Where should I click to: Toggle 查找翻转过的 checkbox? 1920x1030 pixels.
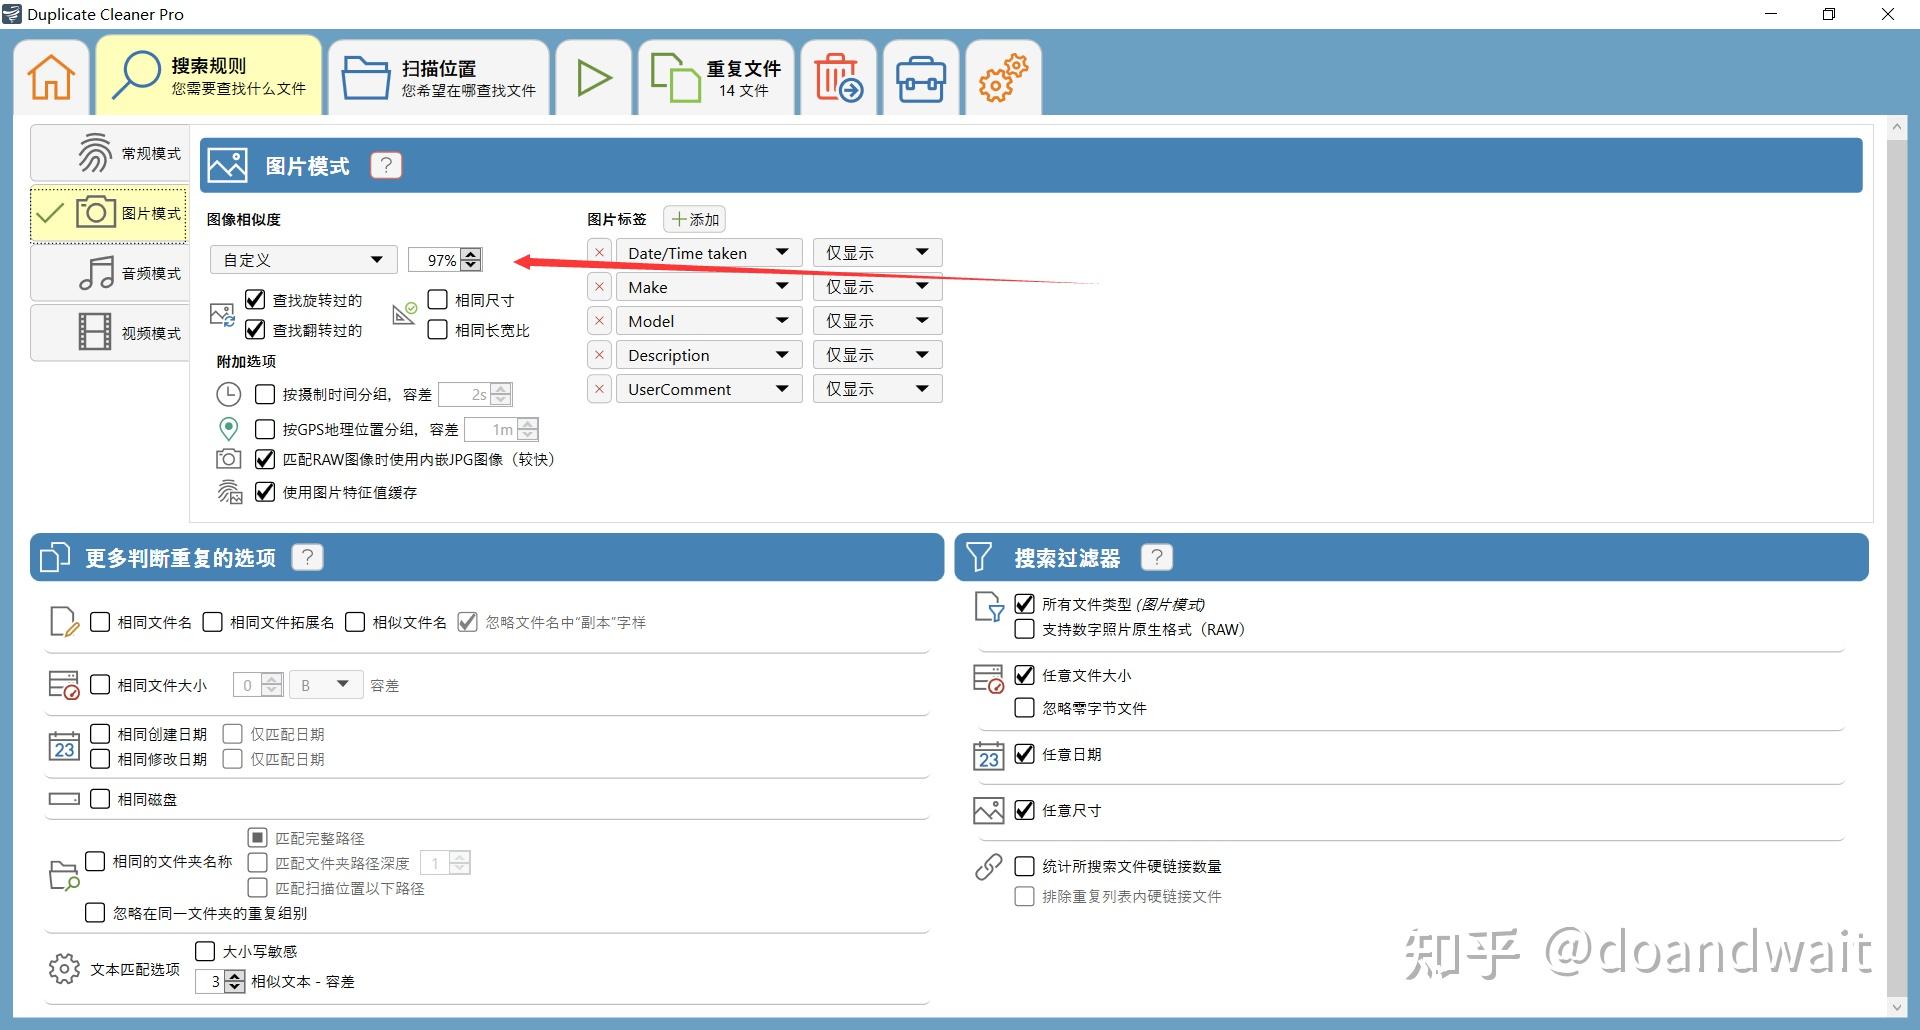coord(255,329)
